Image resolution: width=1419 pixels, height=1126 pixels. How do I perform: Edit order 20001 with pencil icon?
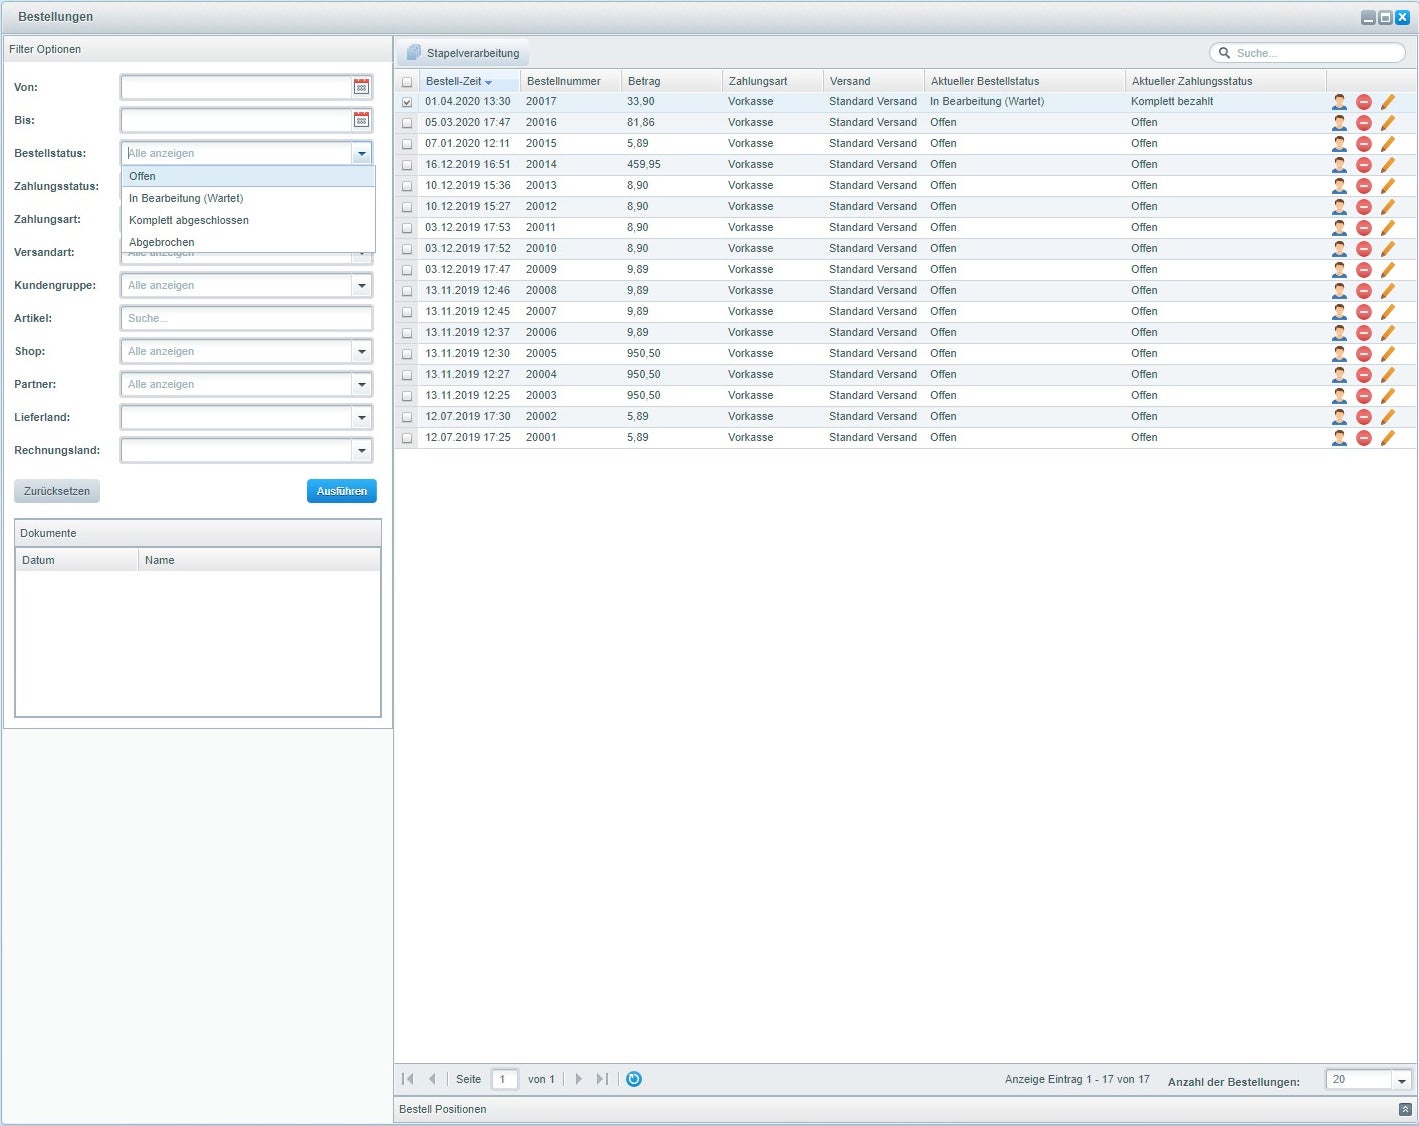click(x=1387, y=438)
